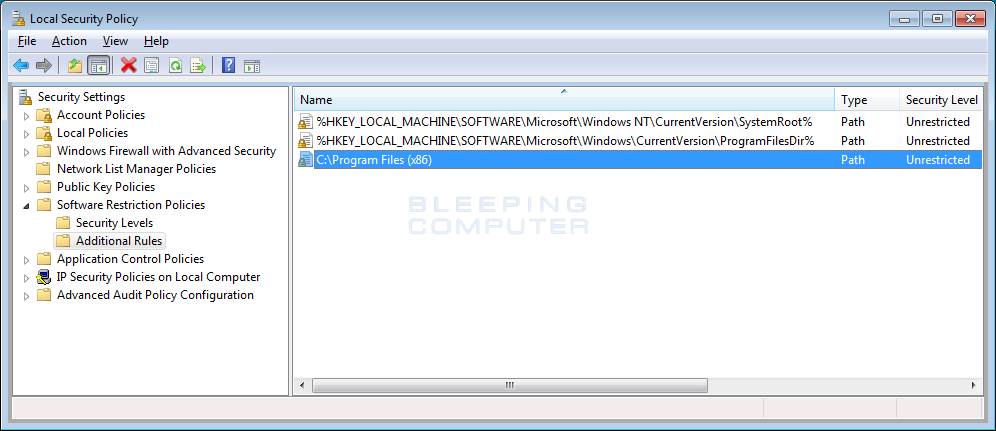The height and width of the screenshot is (431, 996).
Task: Open the Action menu
Action: tap(69, 41)
